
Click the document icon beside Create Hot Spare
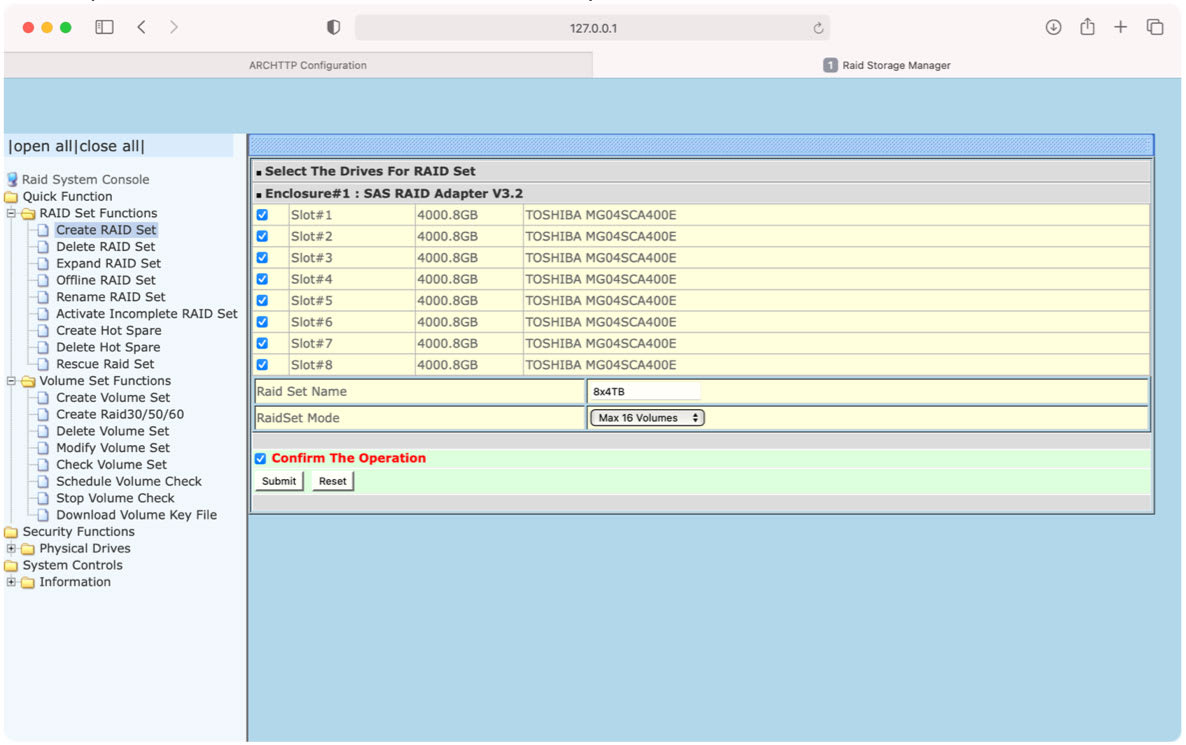[42, 330]
